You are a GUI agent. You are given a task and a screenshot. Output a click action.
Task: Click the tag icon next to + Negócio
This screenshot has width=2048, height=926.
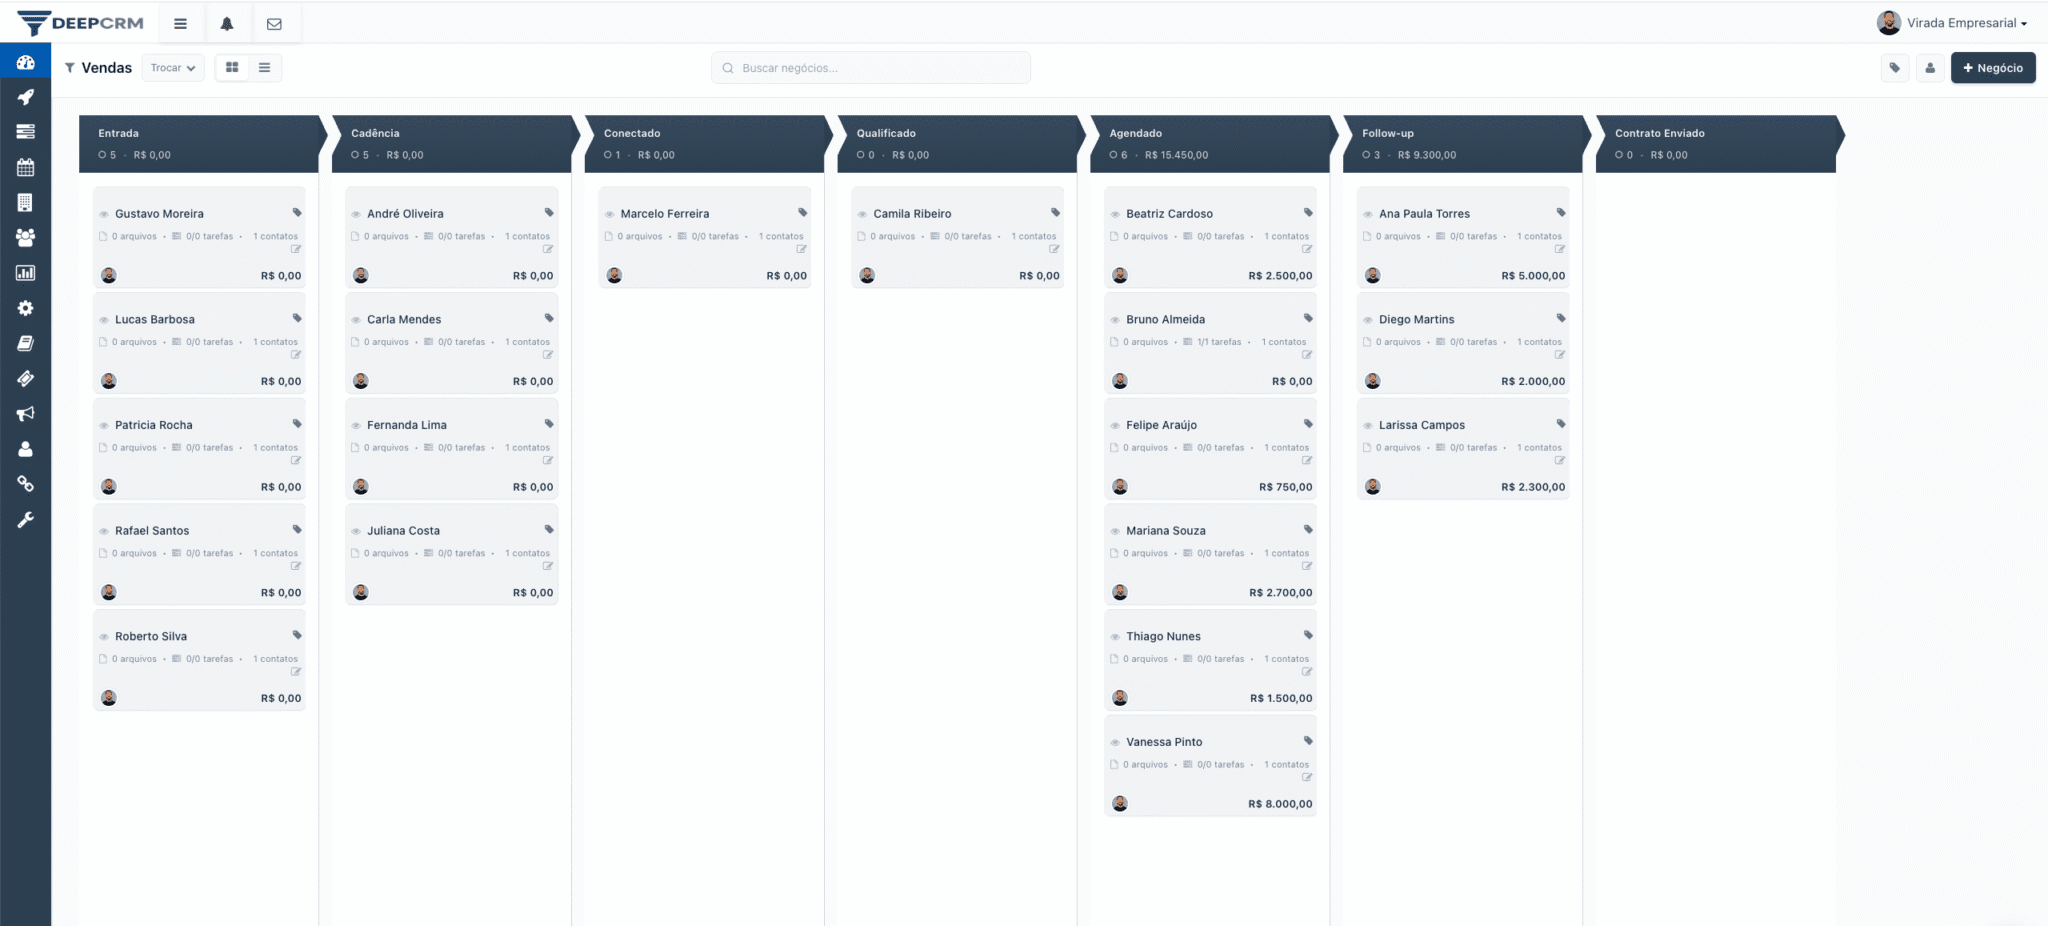pos(1895,67)
